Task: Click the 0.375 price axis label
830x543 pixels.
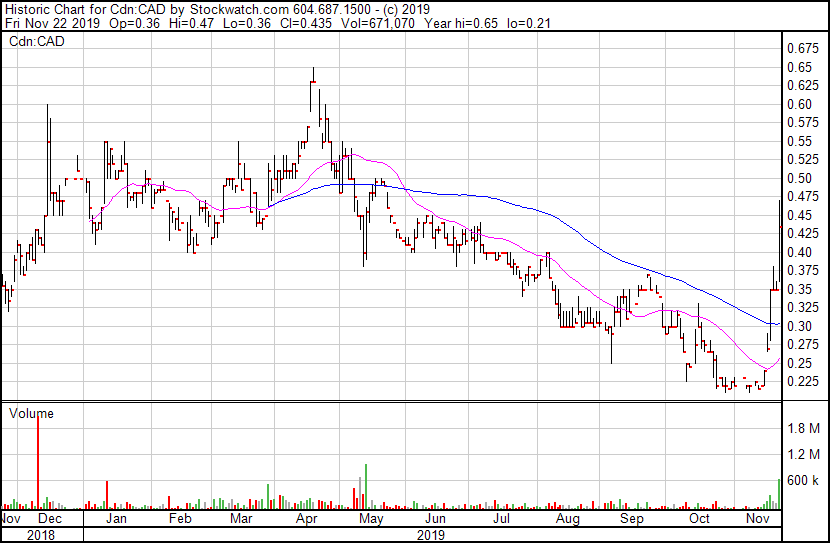Action: click(x=802, y=270)
